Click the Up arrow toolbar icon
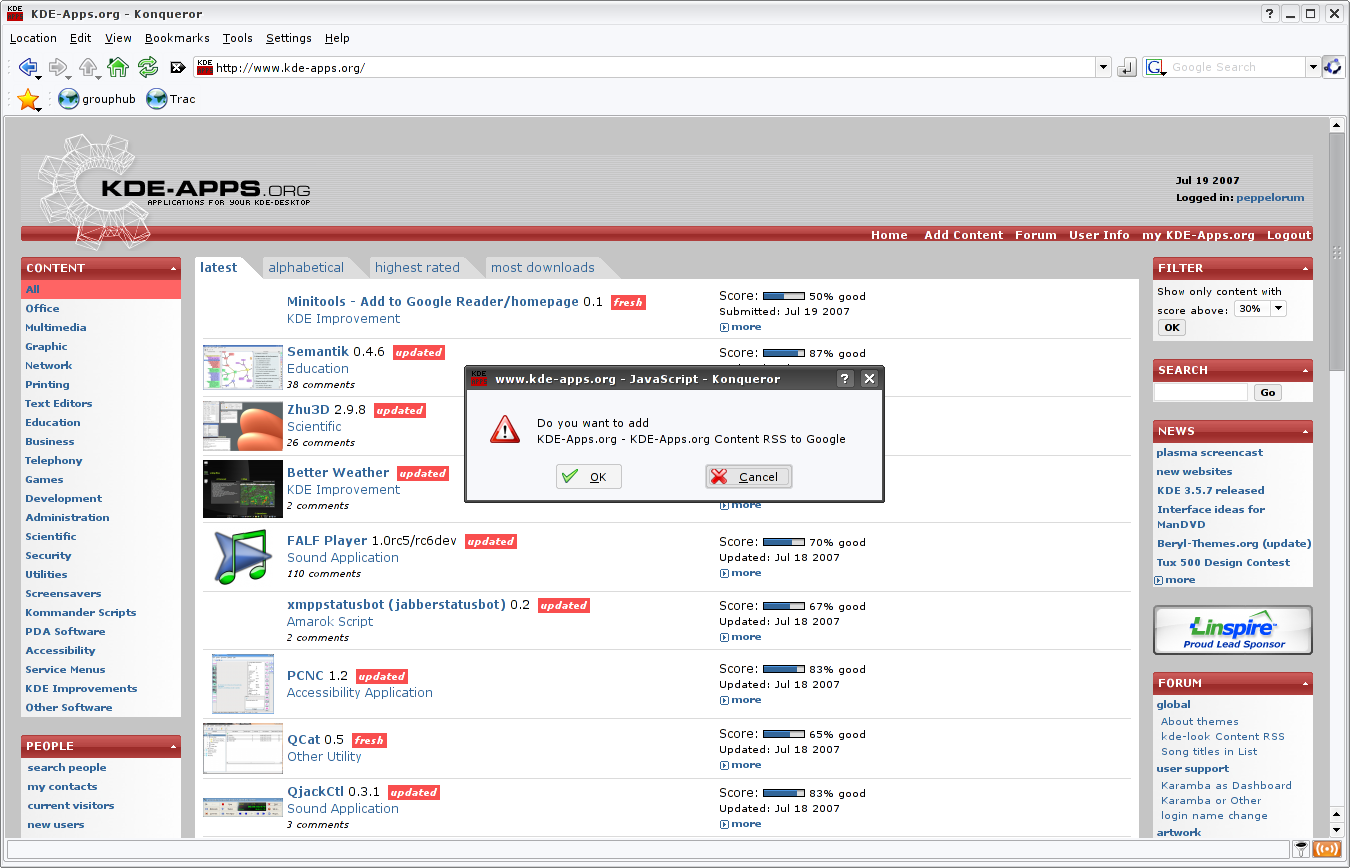 (x=88, y=67)
